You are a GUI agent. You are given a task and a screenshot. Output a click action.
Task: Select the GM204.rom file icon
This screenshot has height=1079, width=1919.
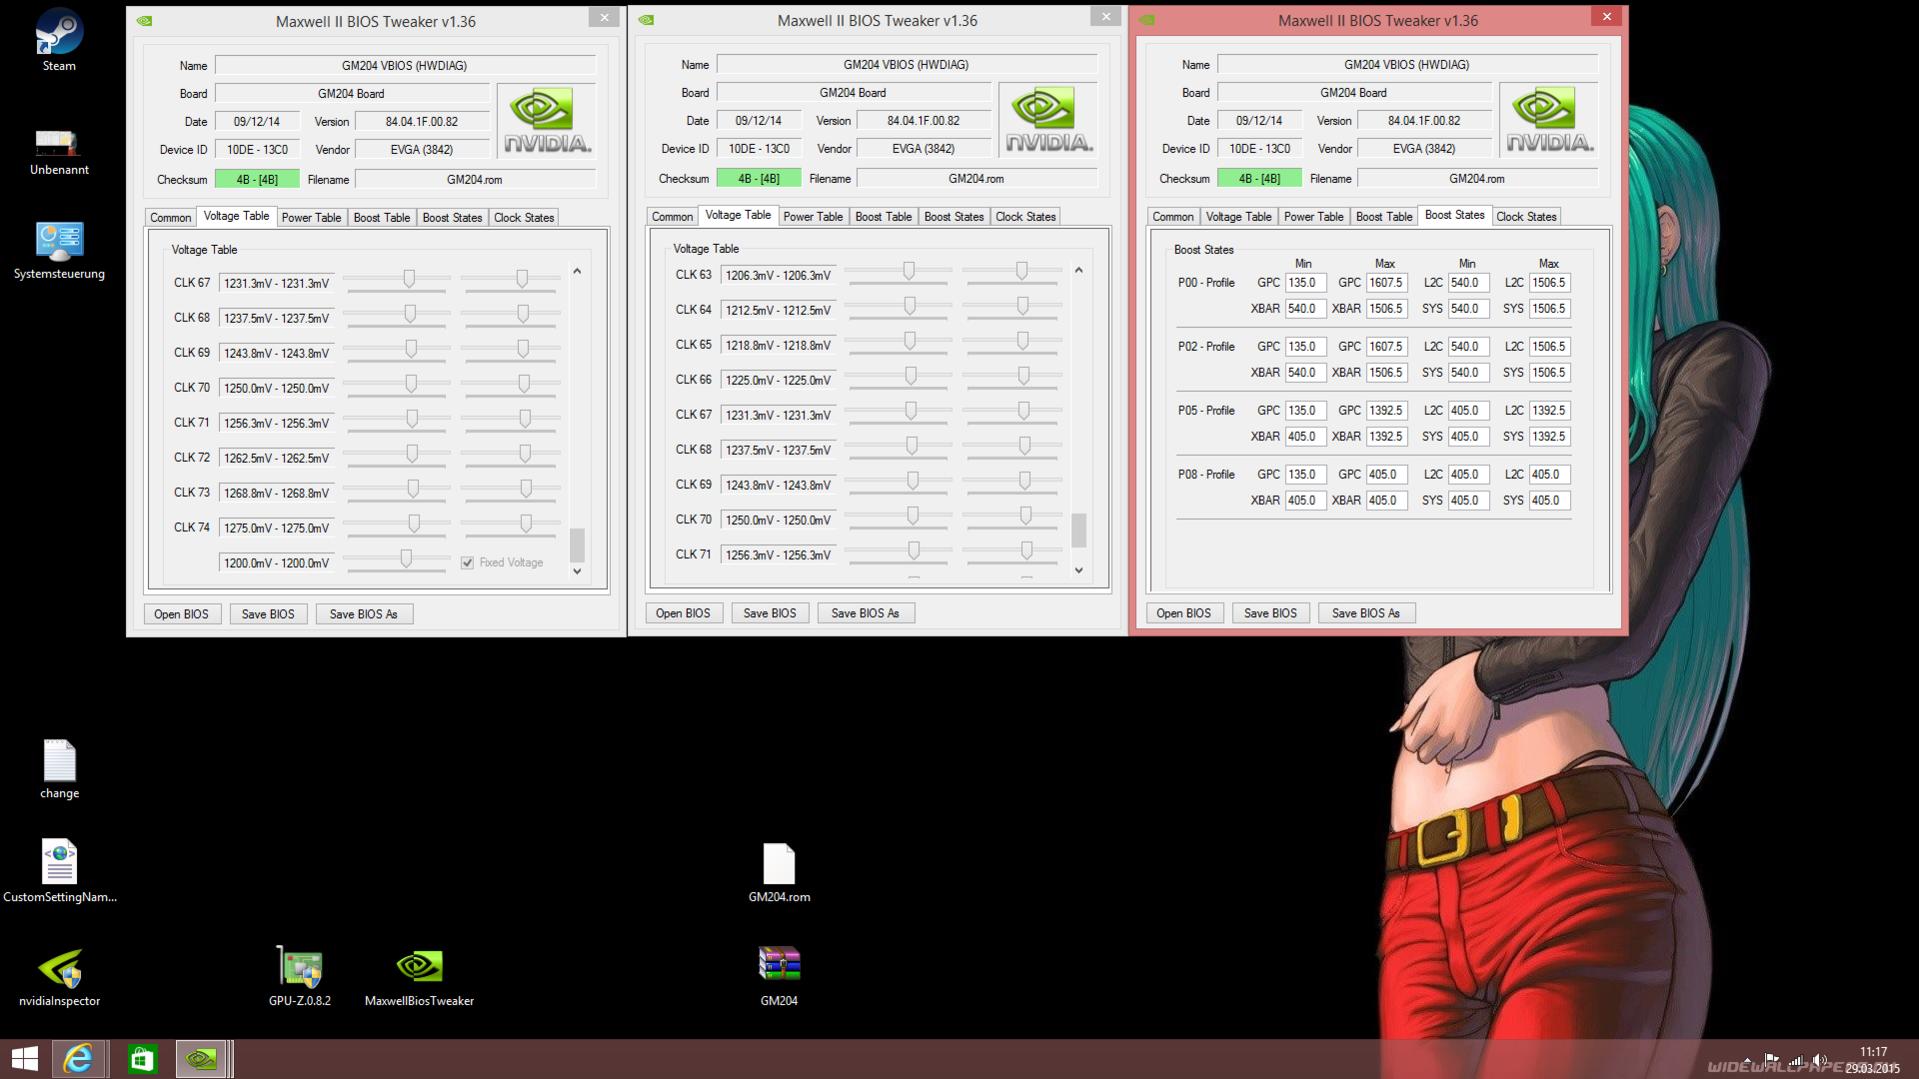(779, 872)
